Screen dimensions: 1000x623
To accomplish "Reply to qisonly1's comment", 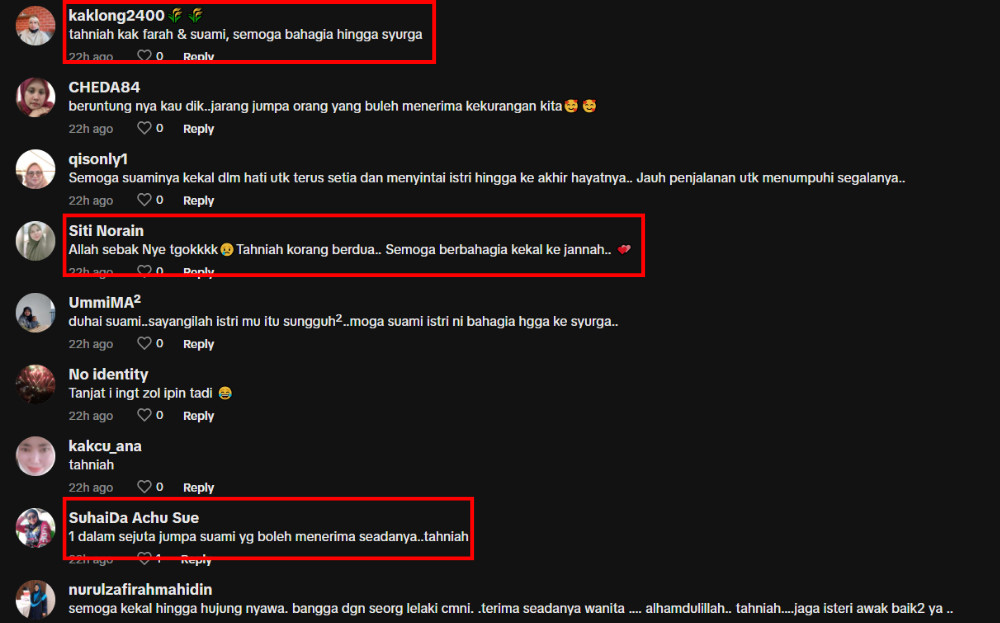I will pyautogui.click(x=198, y=201).
